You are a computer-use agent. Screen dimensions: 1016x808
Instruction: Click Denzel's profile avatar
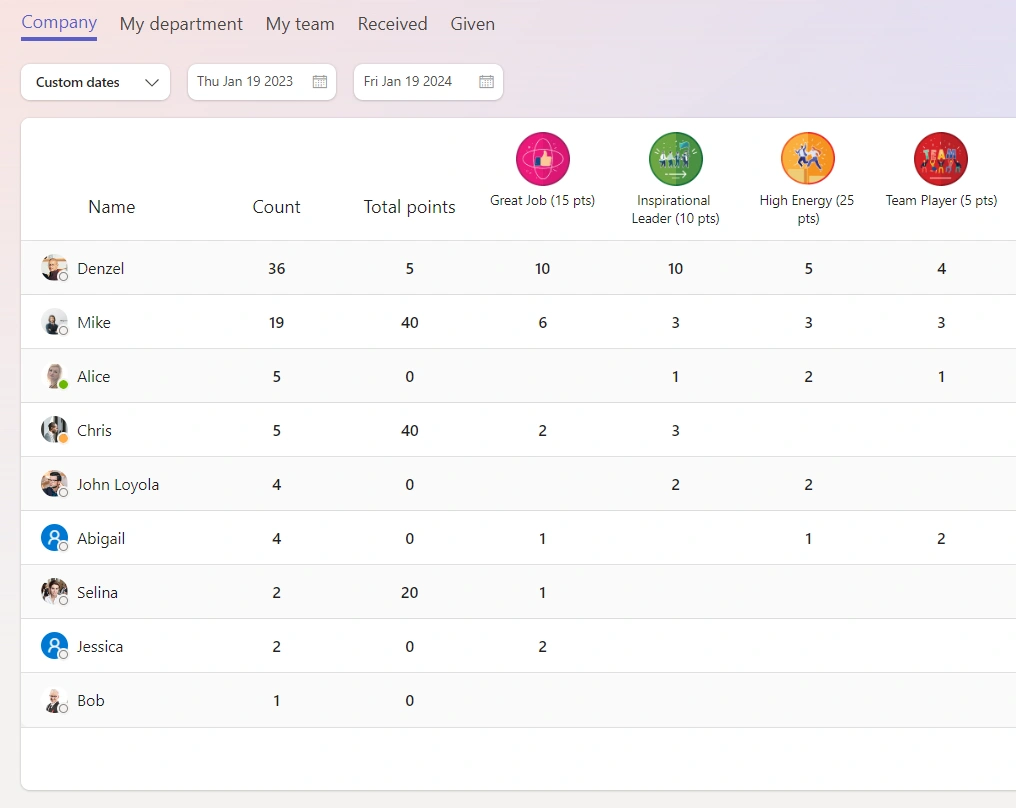tap(54, 268)
